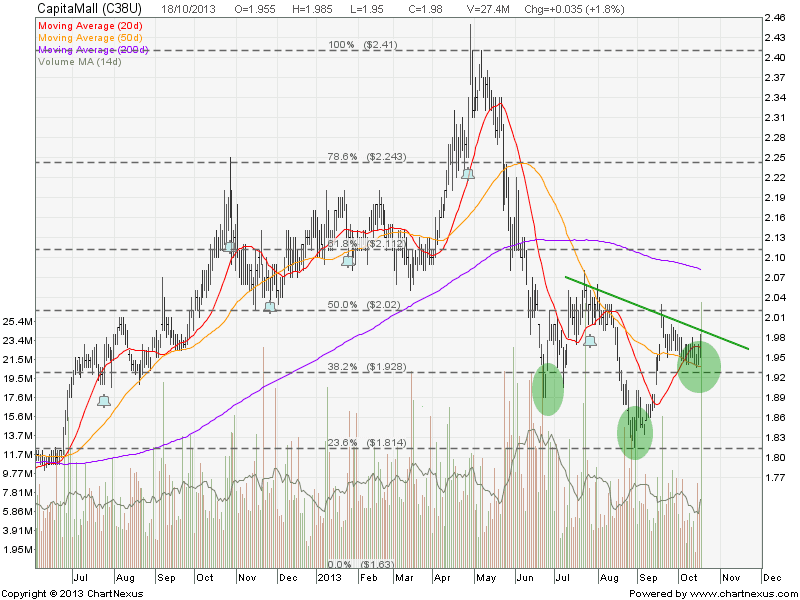
Task: Click the '2013' label on the time axis
Action: coord(329,578)
